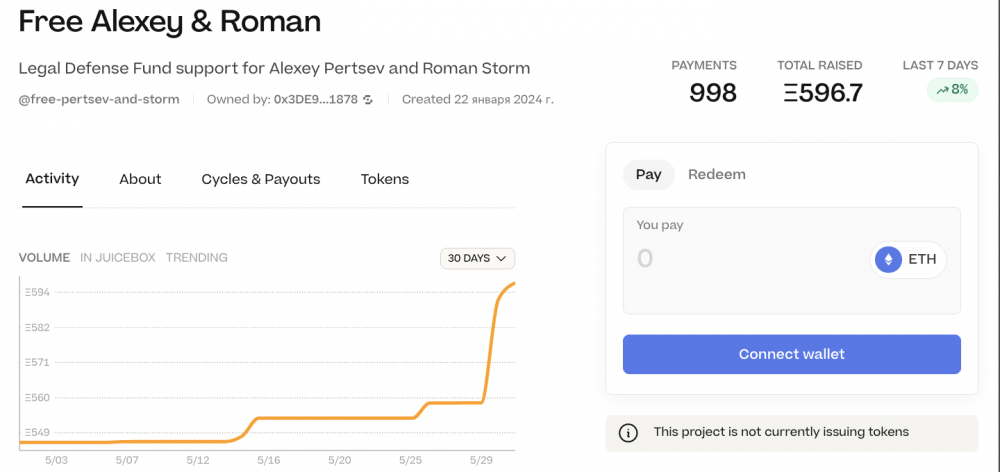Click the copy icon next to owner address

[x=368, y=100]
